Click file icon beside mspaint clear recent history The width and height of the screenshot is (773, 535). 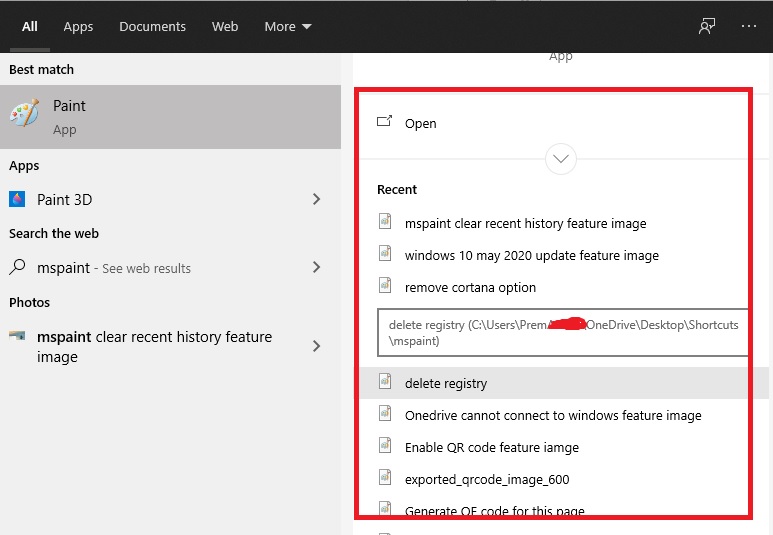(385, 221)
